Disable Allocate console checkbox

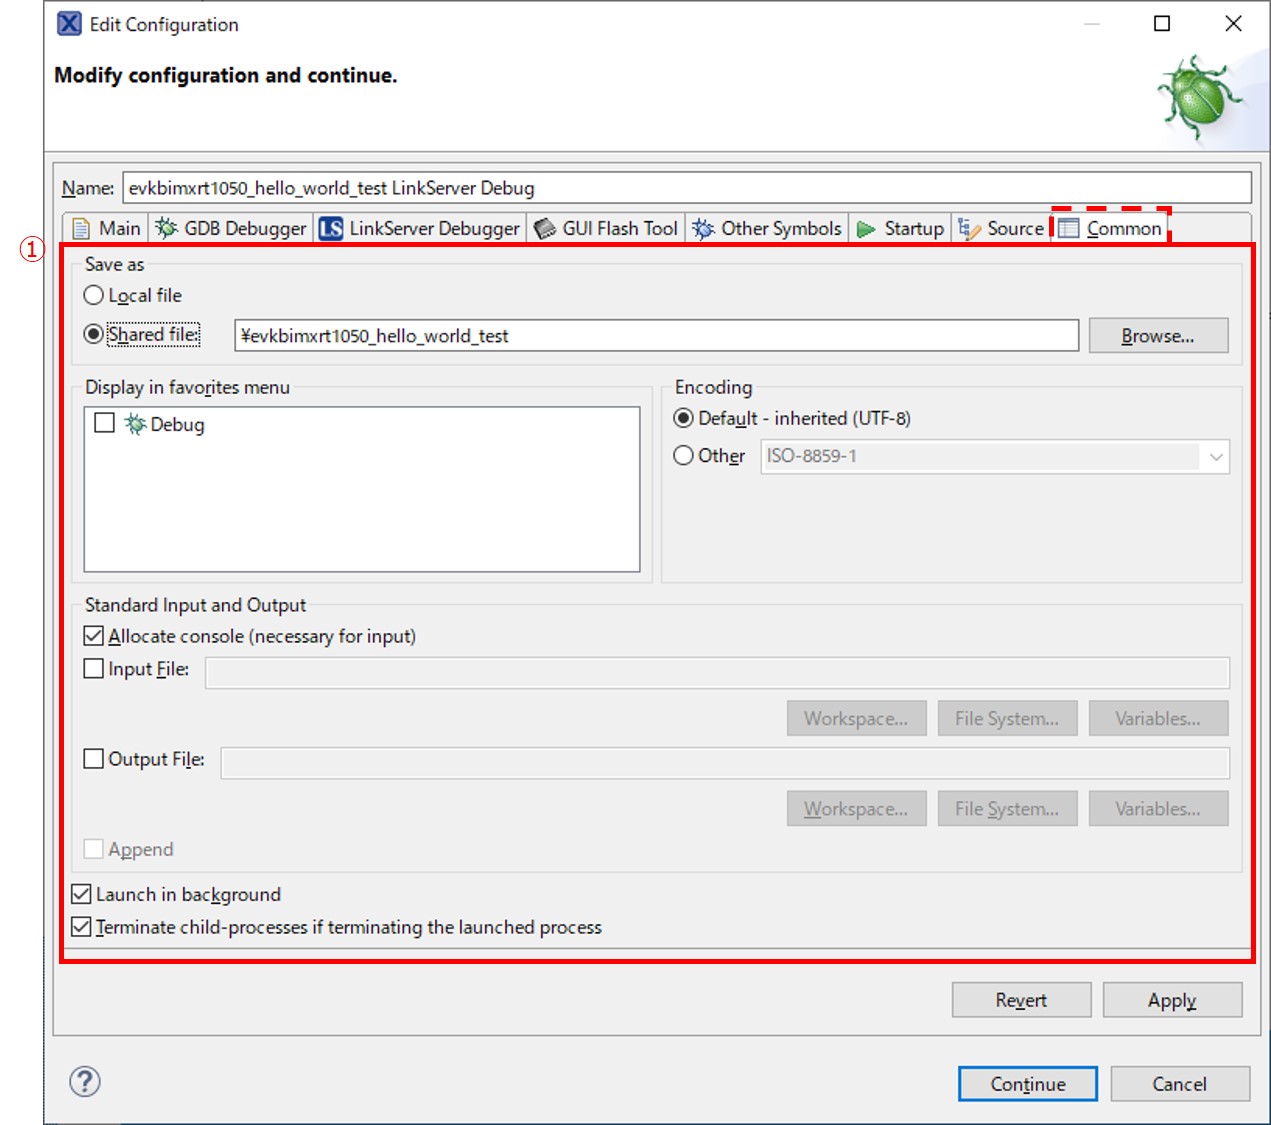(94, 636)
